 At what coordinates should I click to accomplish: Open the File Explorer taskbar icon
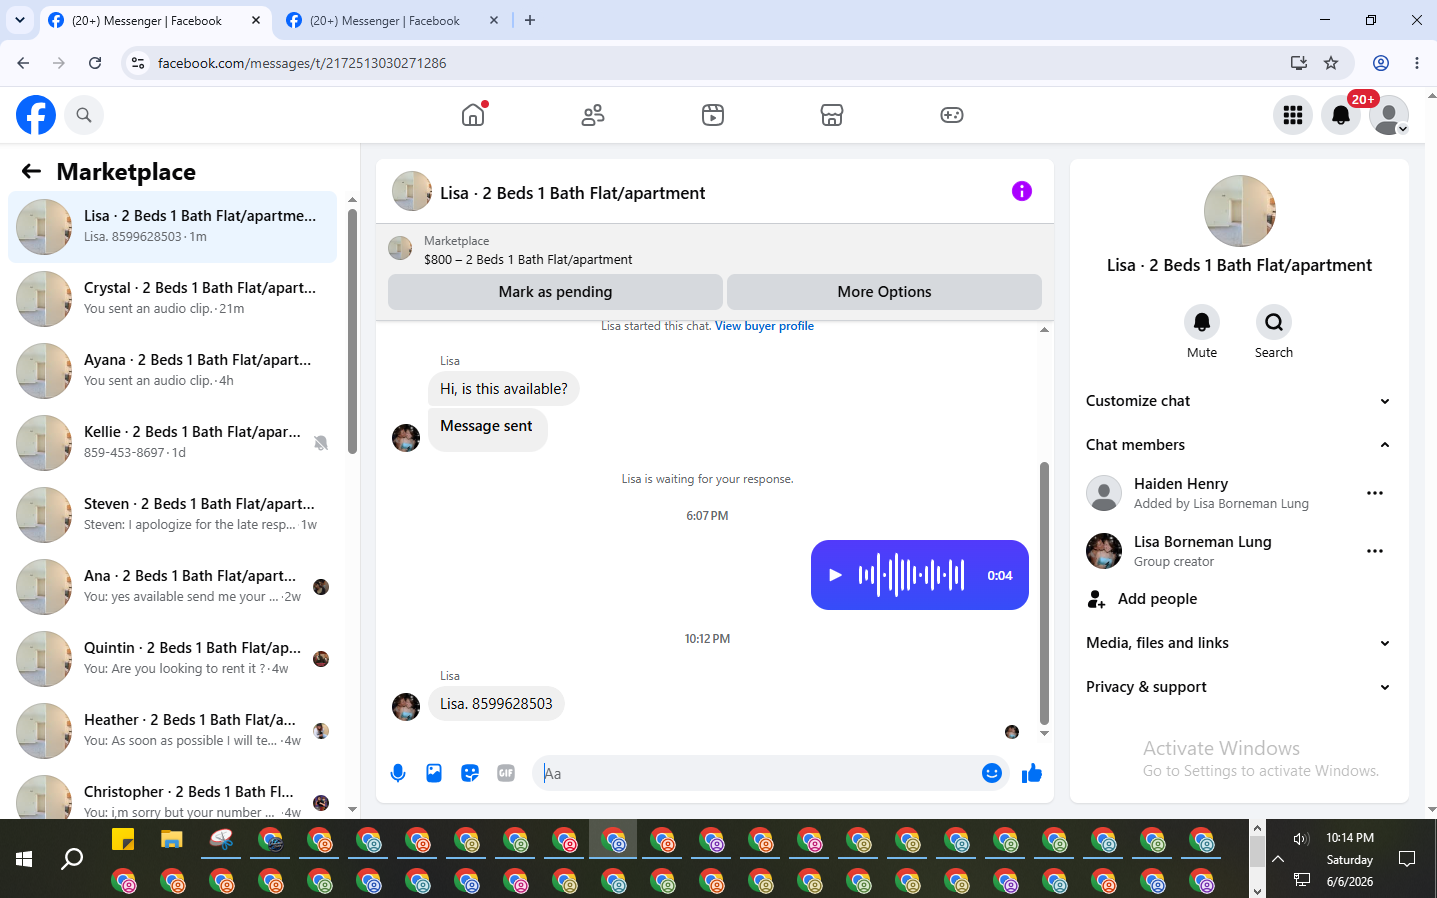[x=172, y=839]
